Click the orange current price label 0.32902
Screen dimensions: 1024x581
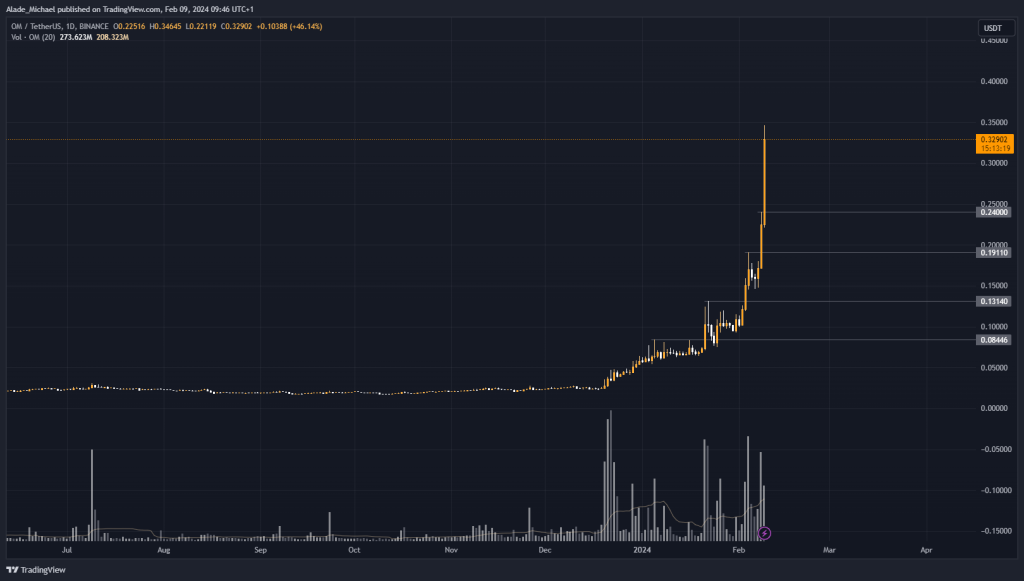997,139
